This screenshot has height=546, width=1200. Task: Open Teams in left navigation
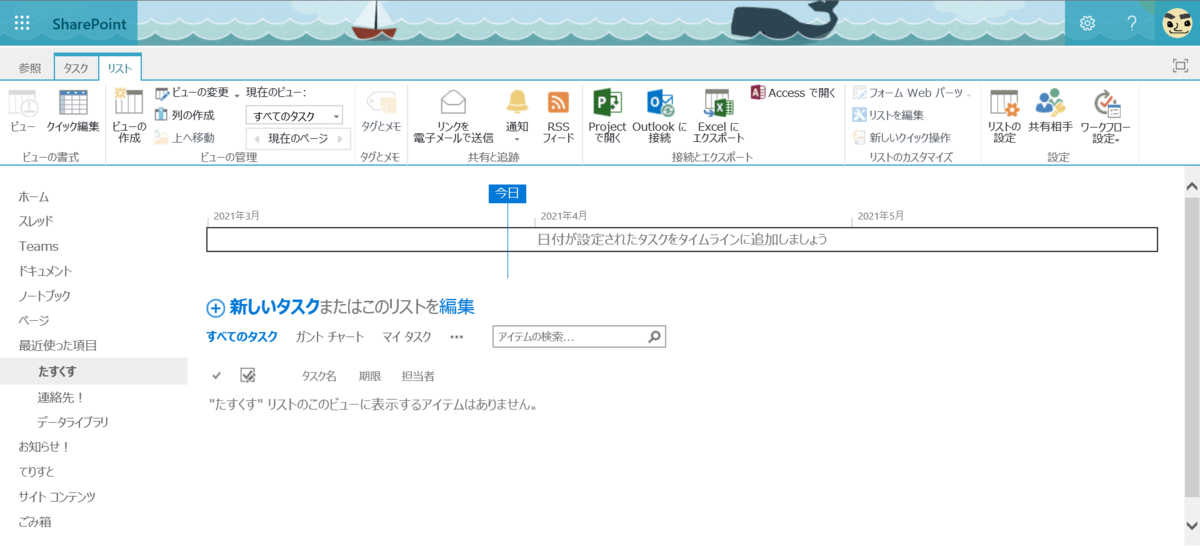point(38,246)
